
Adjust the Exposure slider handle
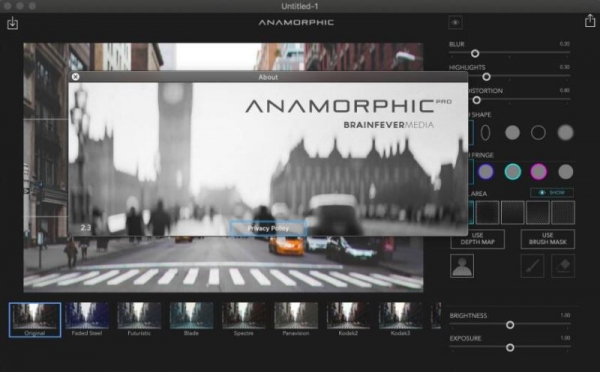pos(510,348)
